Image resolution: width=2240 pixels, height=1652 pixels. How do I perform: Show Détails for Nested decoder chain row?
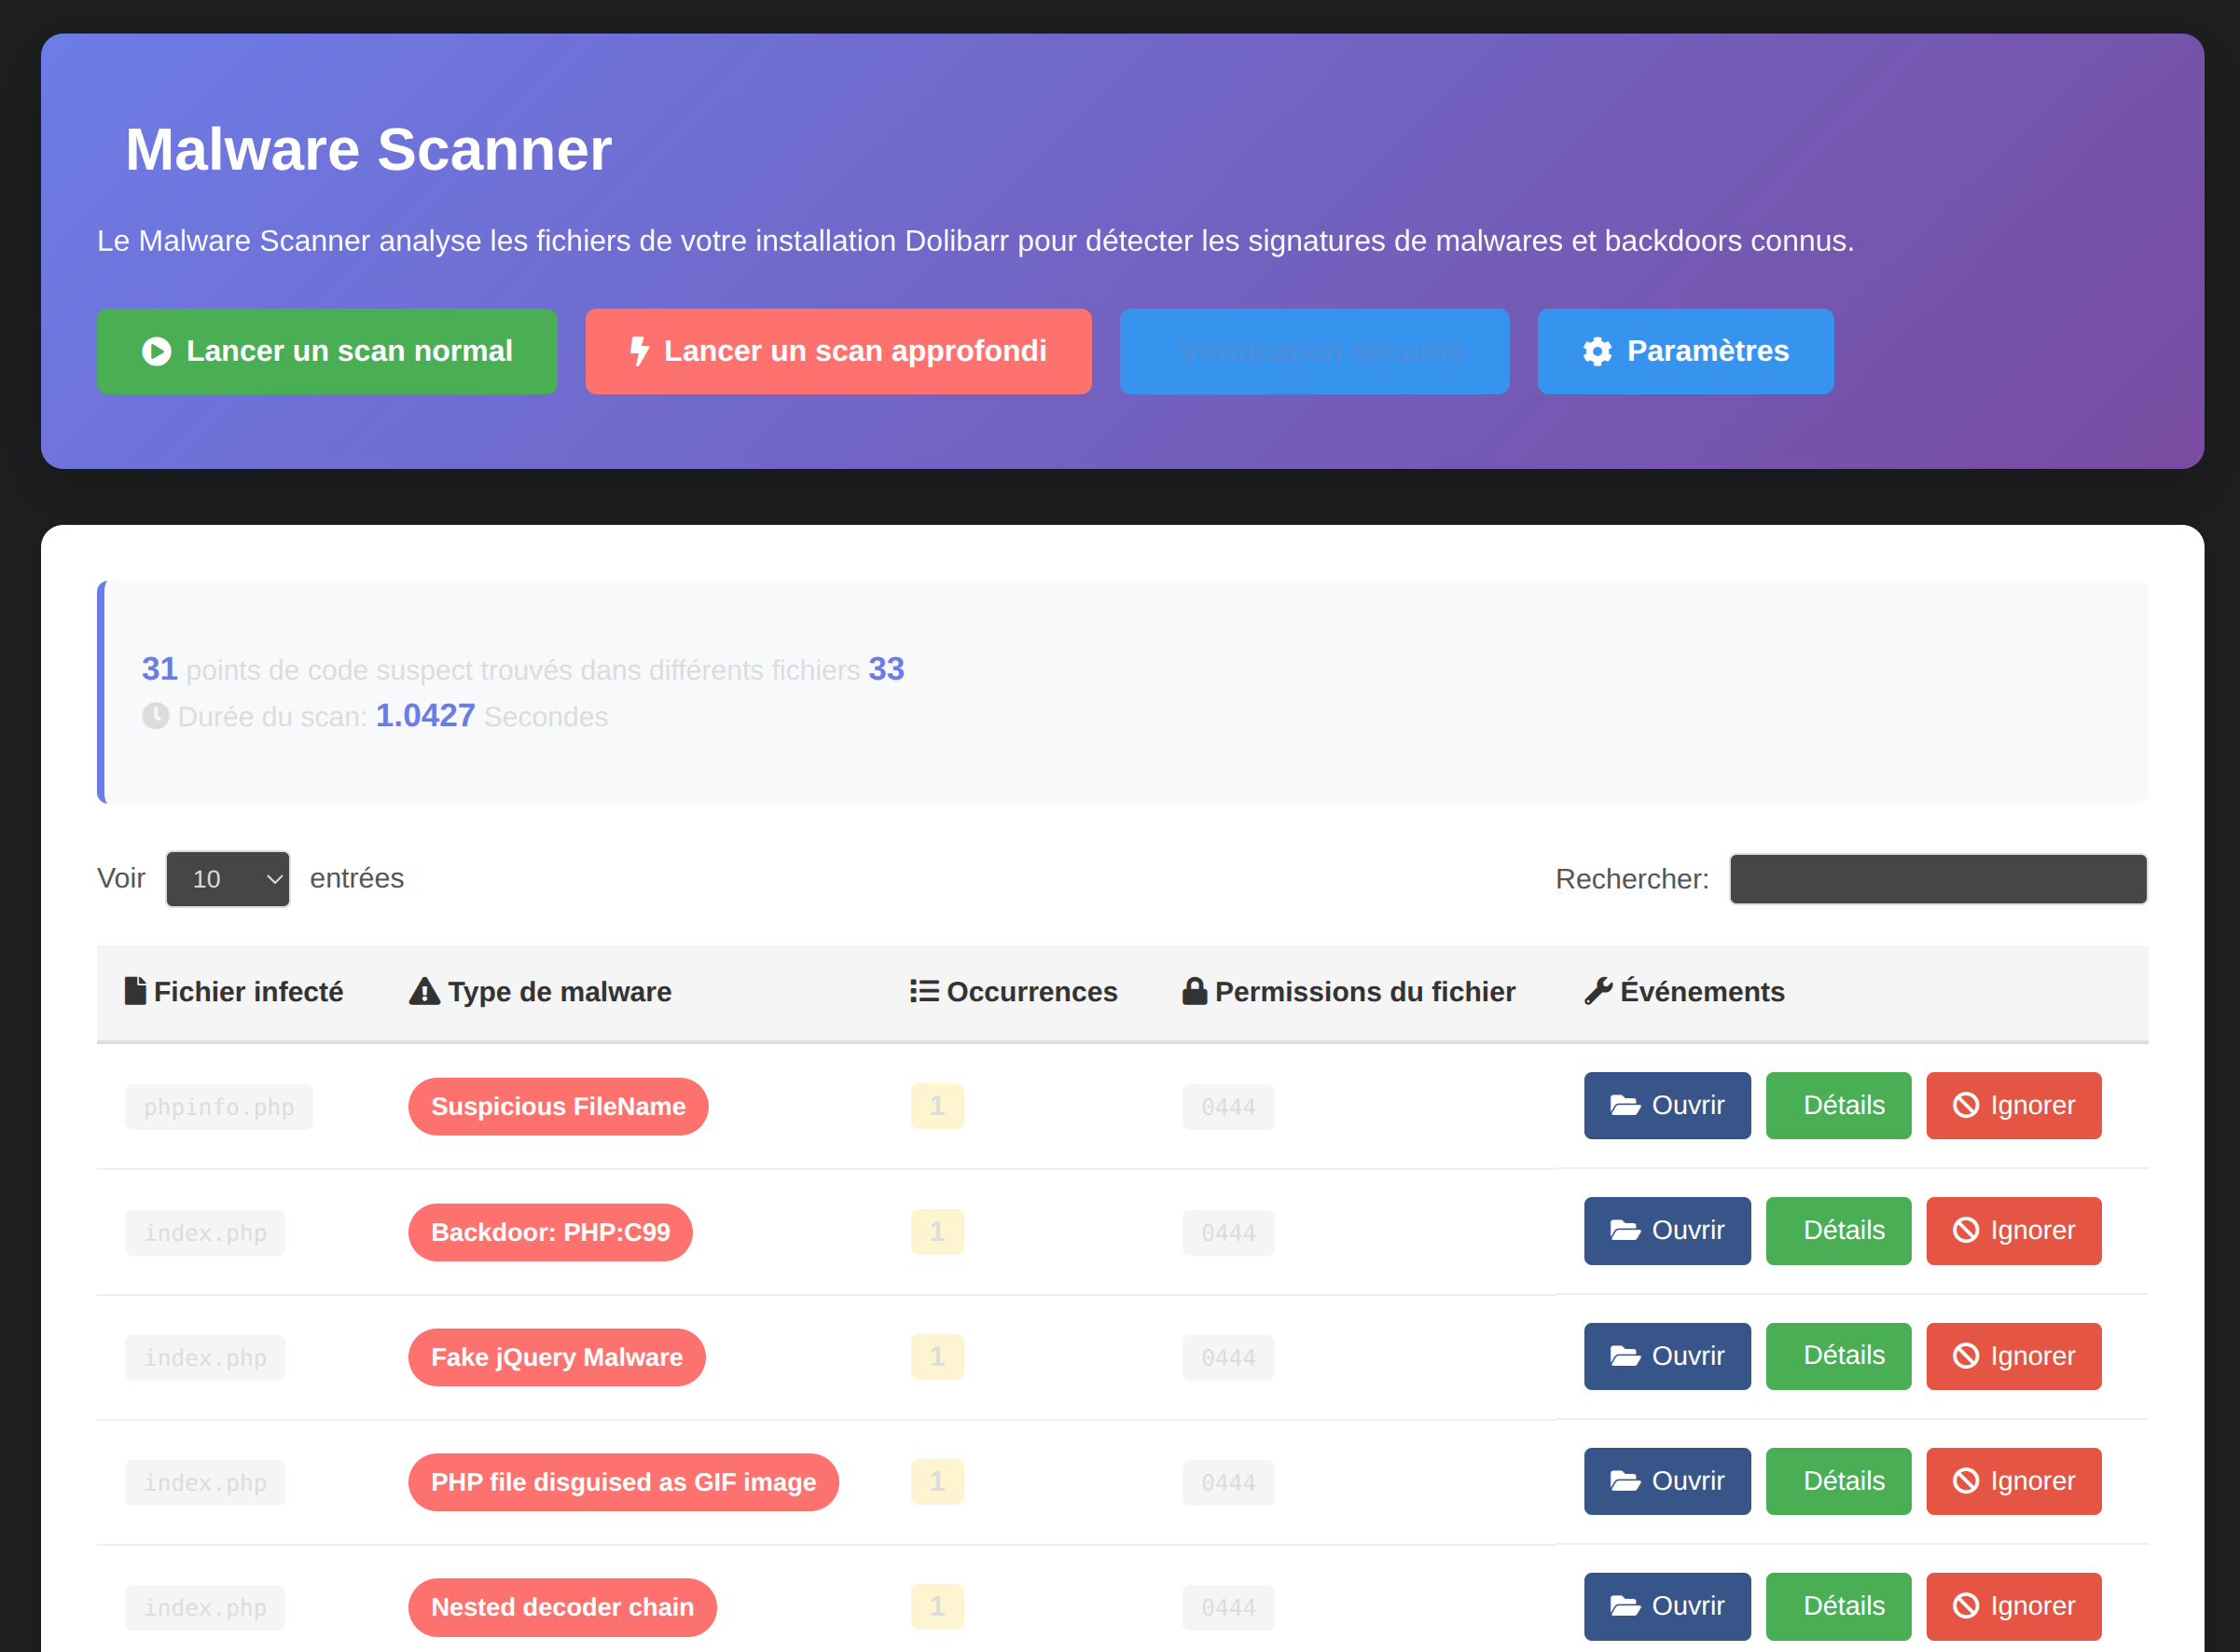(x=1838, y=1606)
